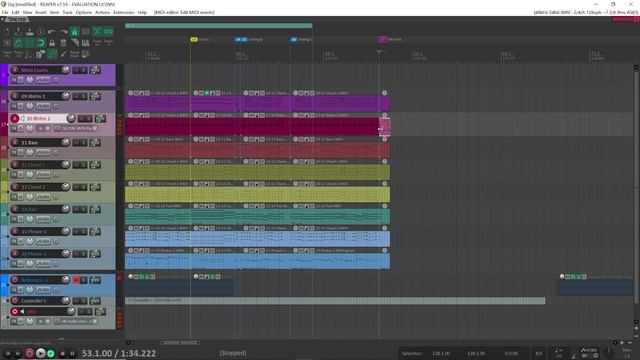Viewport: 640px width, 360px height.
Task: Open routing IO button on 11 Bass track
Action: point(95,142)
